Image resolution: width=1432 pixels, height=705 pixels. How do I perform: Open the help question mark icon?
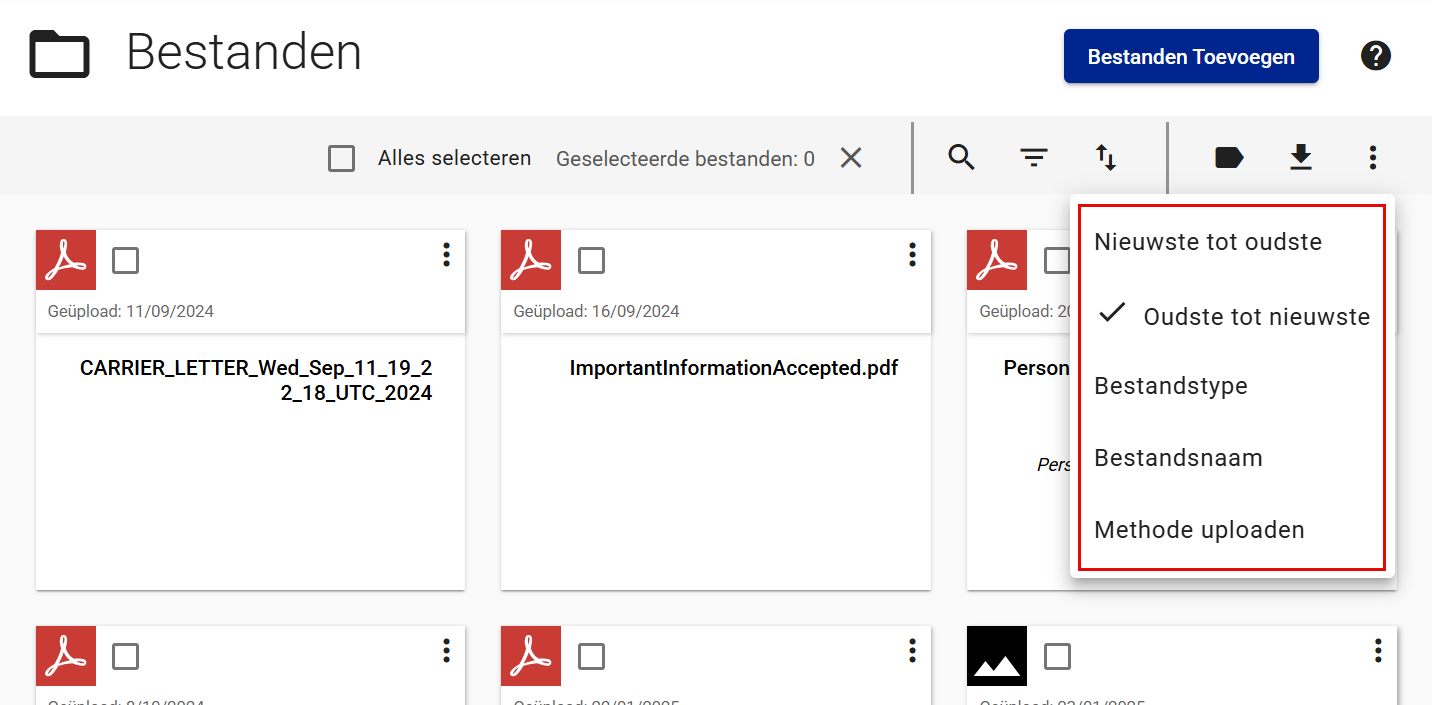(x=1376, y=56)
